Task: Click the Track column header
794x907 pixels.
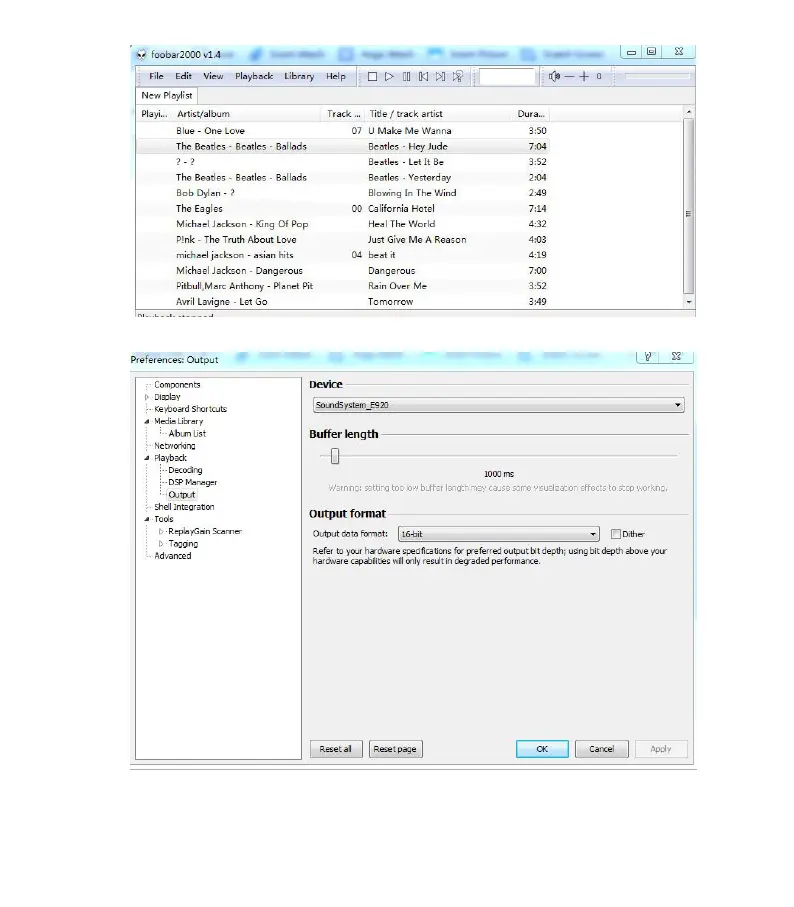Action: pos(343,114)
